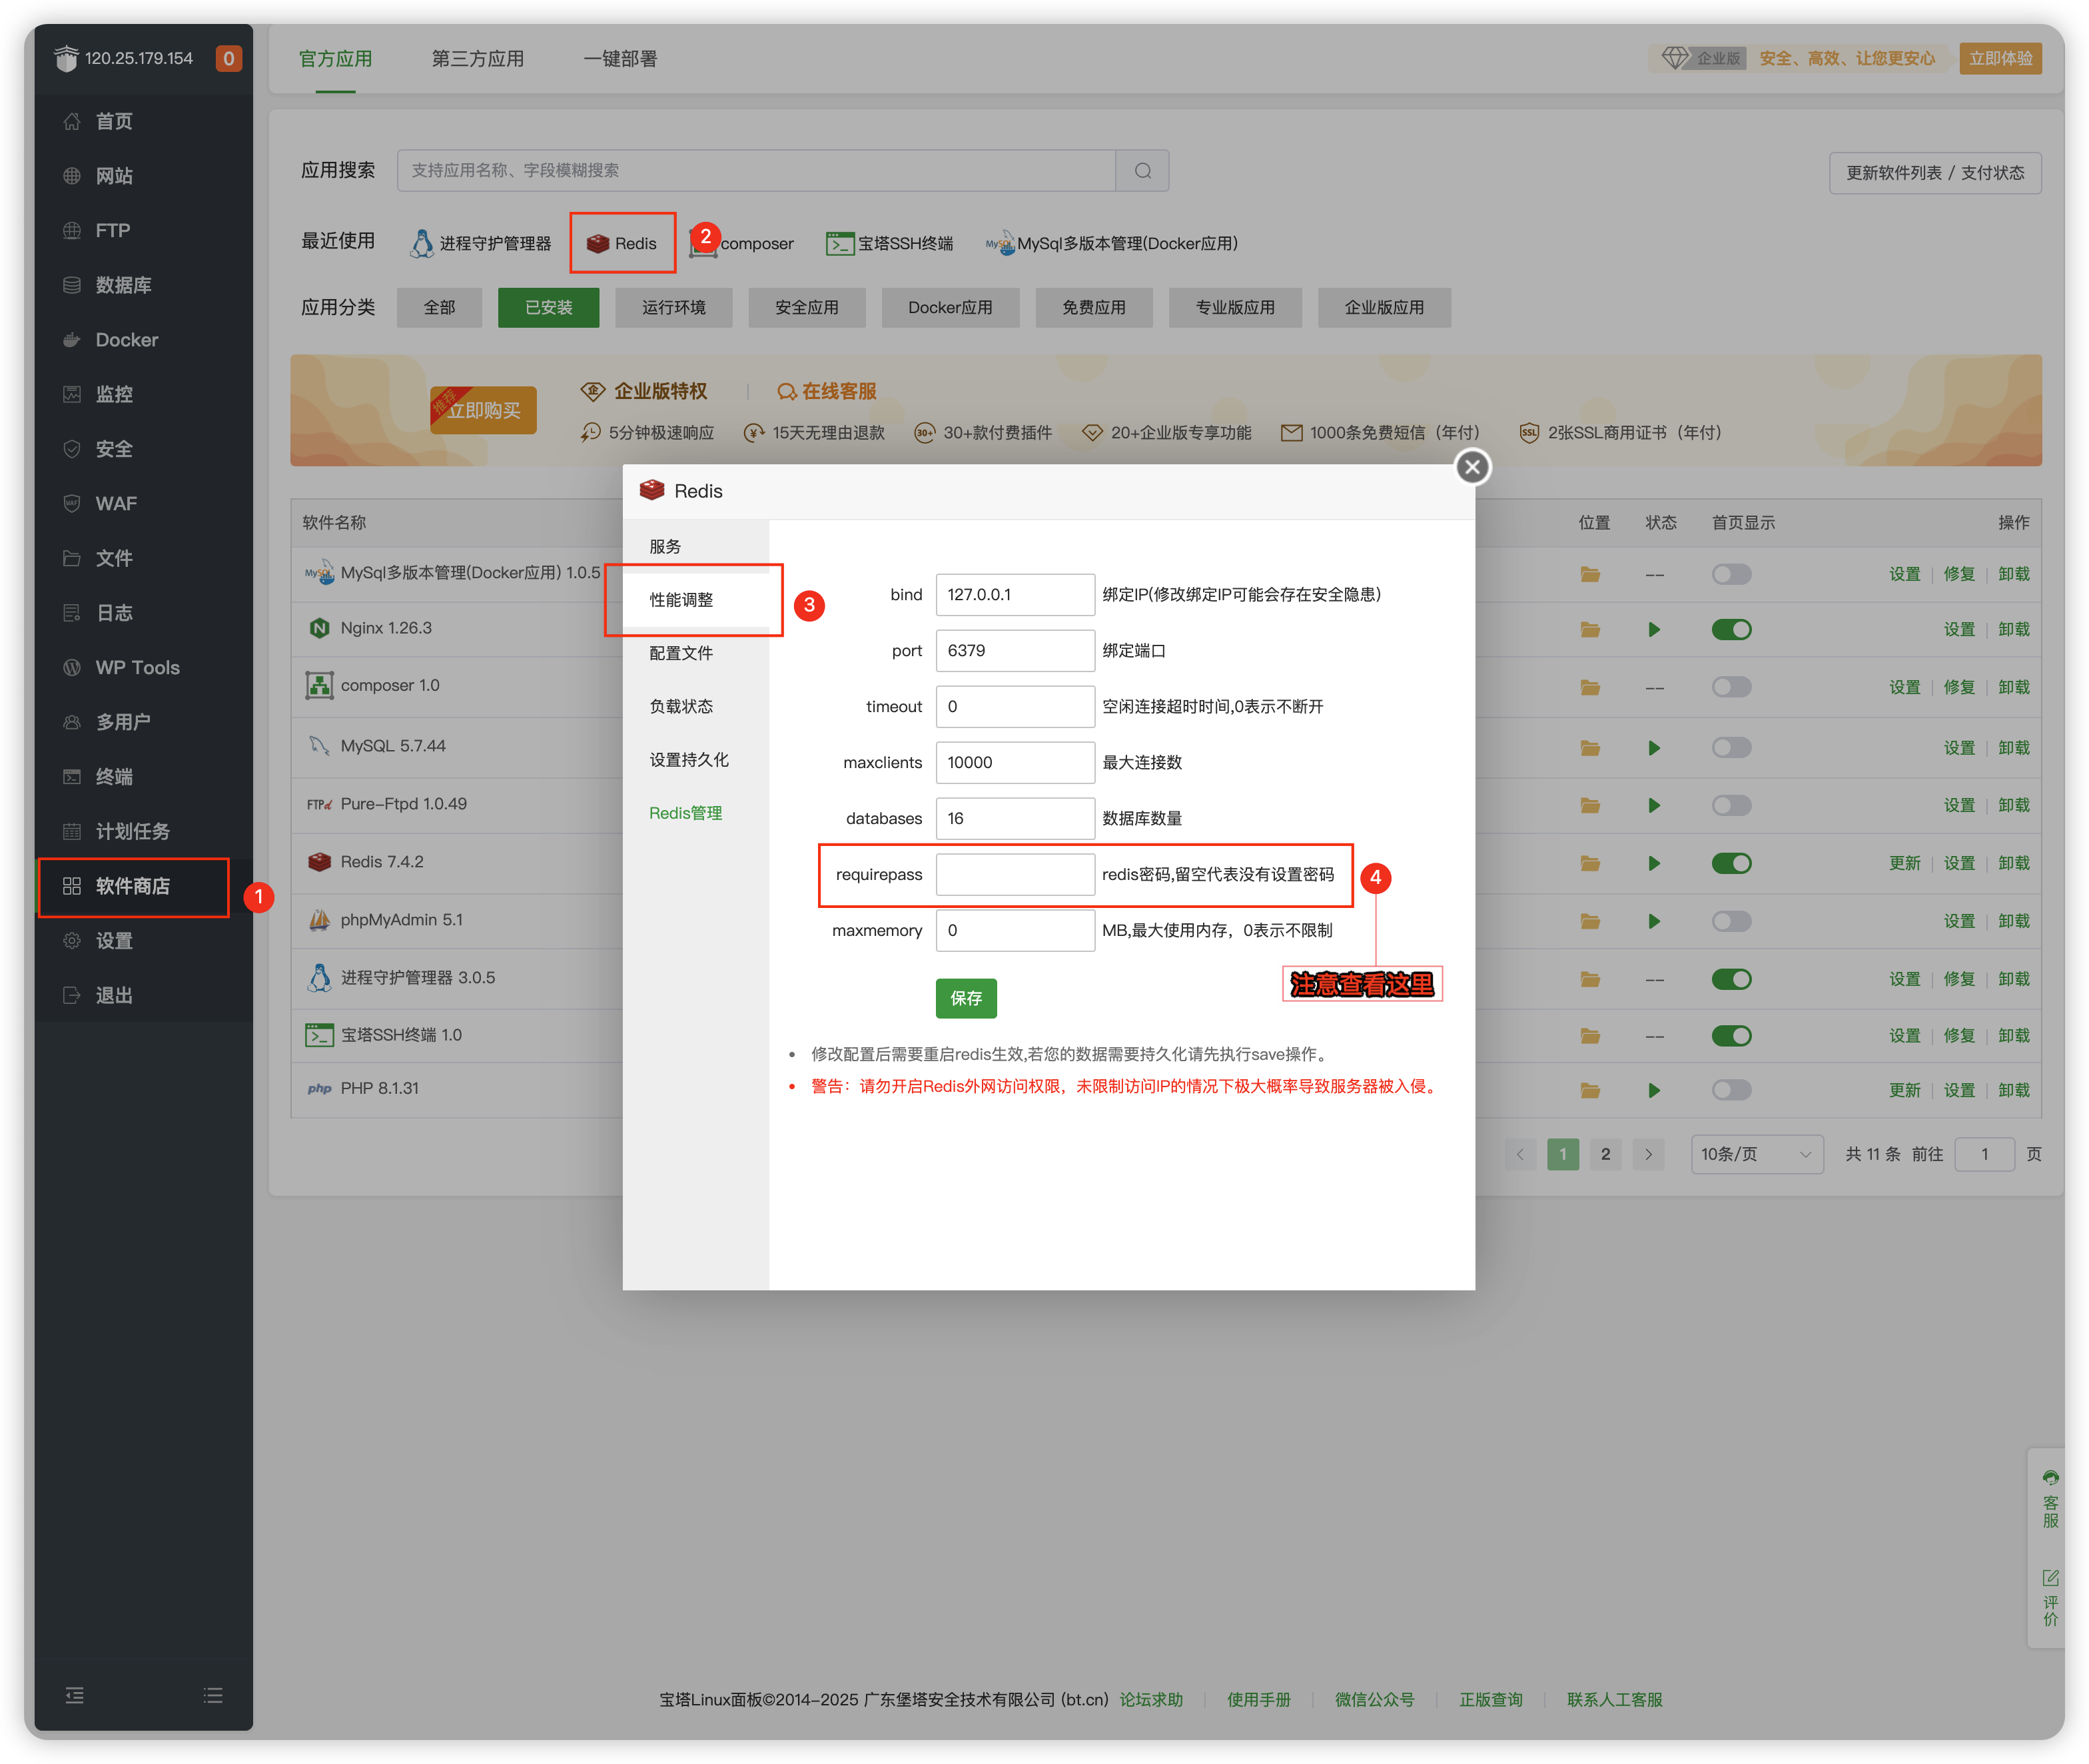Collapse the sidebar menu icon at bottom left
This screenshot has width=2089, height=1764.
[x=75, y=1695]
